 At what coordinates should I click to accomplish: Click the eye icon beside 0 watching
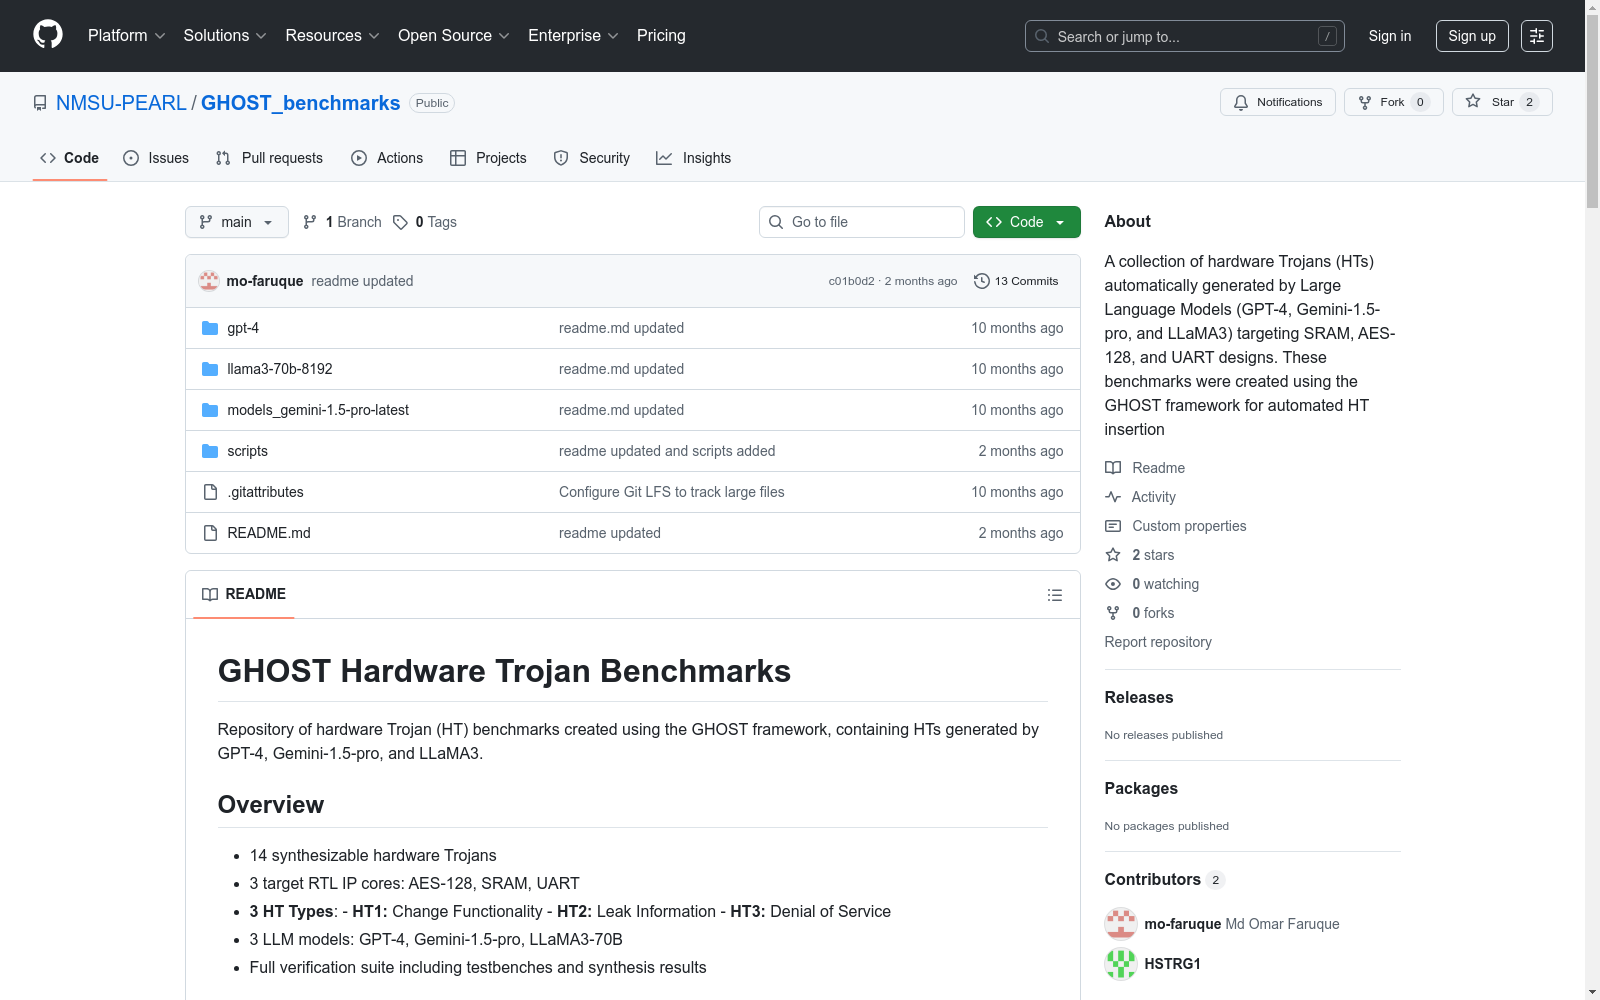point(1113,584)
